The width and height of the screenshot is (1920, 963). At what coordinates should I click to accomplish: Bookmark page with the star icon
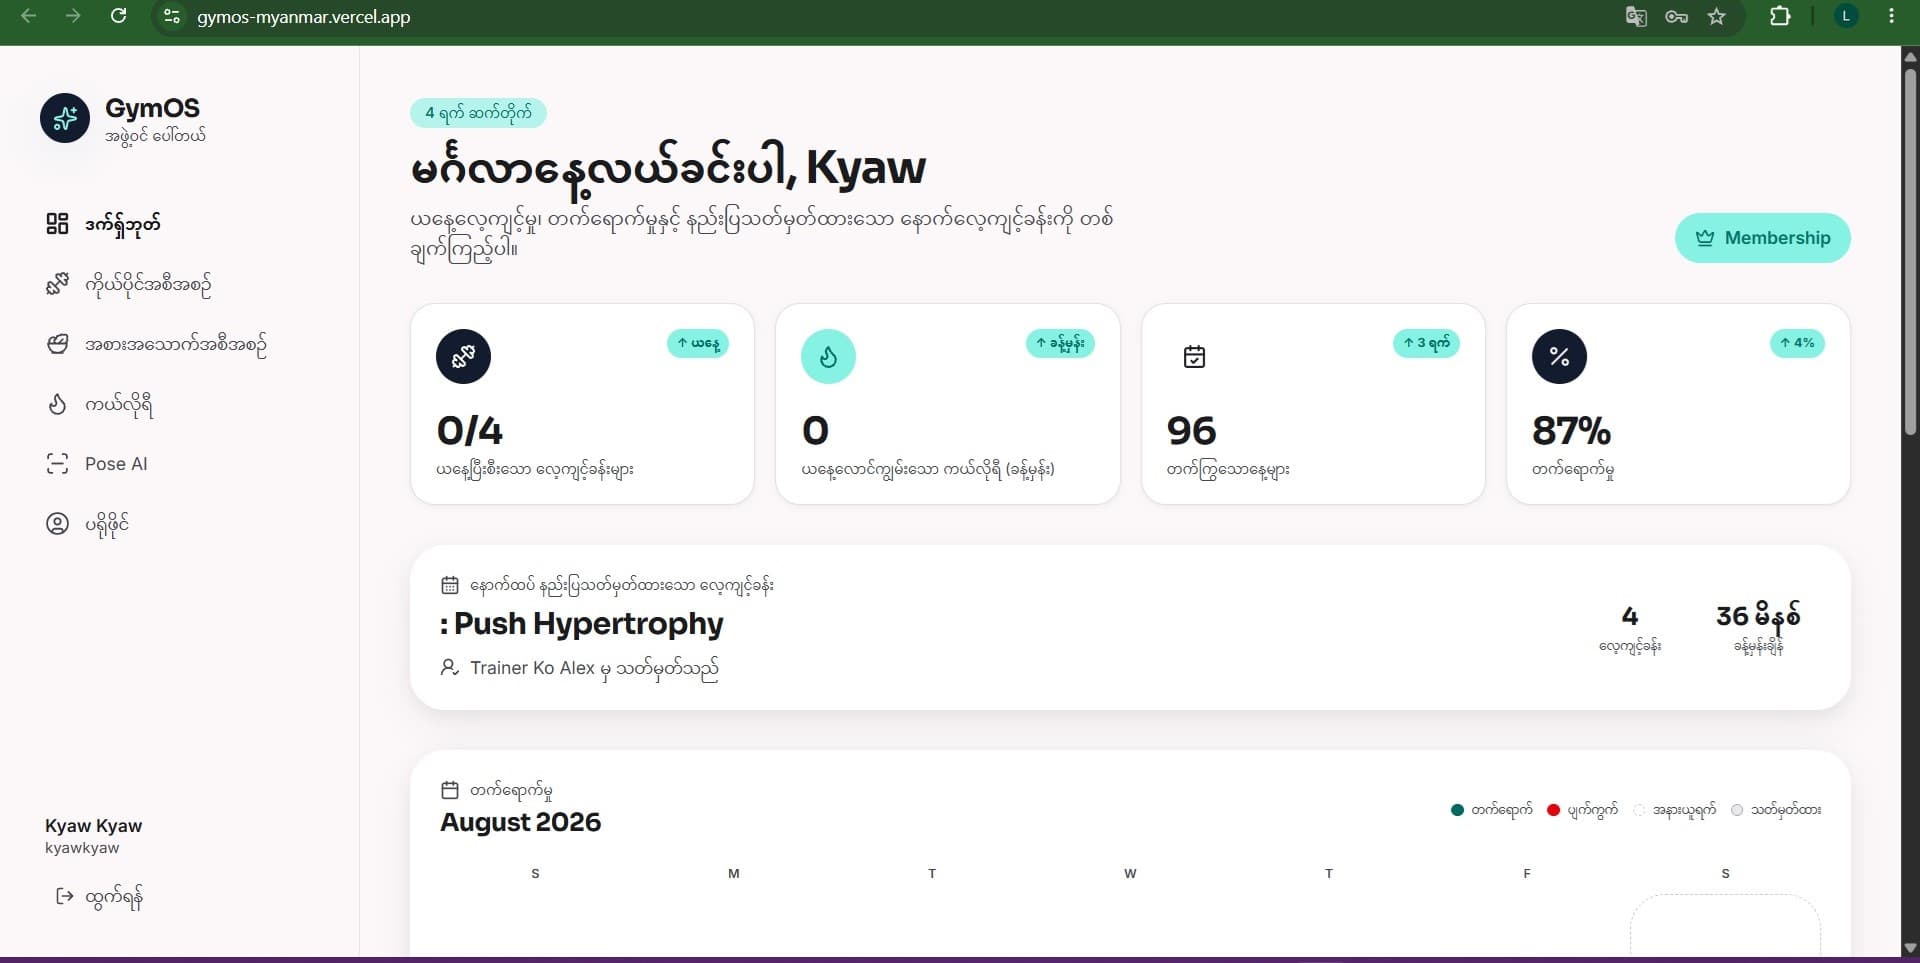[x=1717, y=16]
